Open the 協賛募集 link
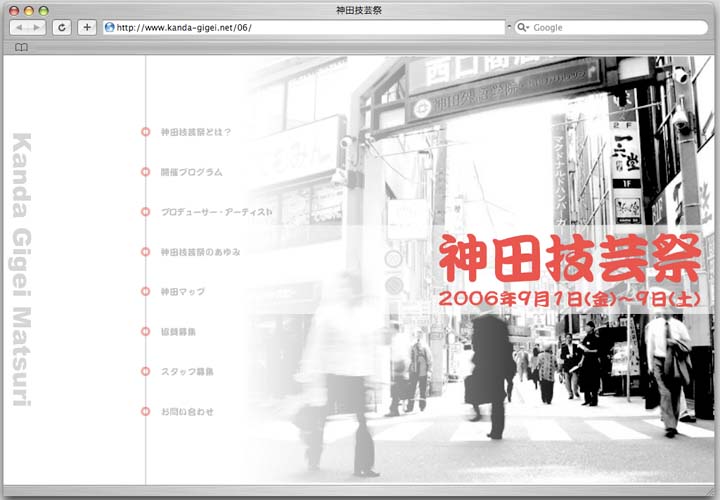This screenshot has width=720, height=500. (x=178, y=331)
